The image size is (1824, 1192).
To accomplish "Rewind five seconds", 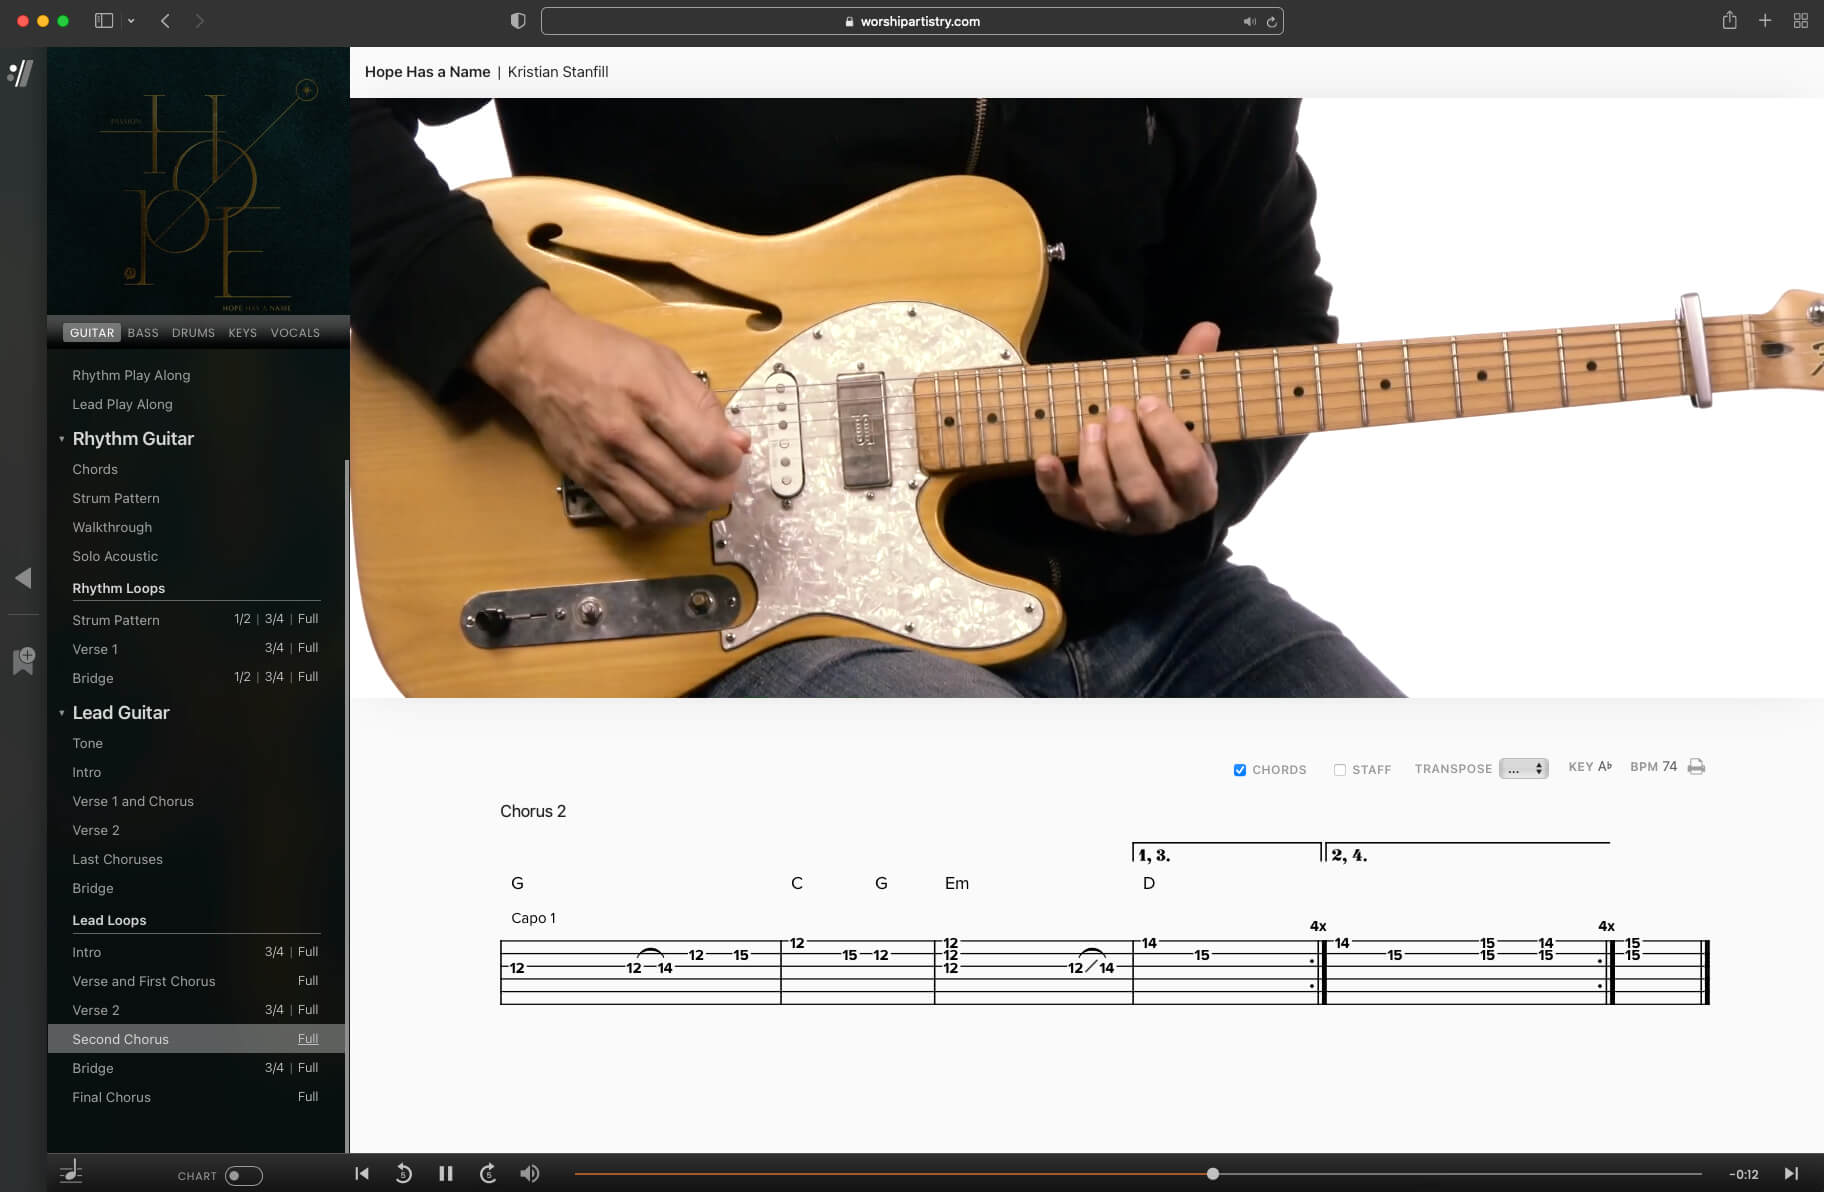I will tap(404, 1174).
